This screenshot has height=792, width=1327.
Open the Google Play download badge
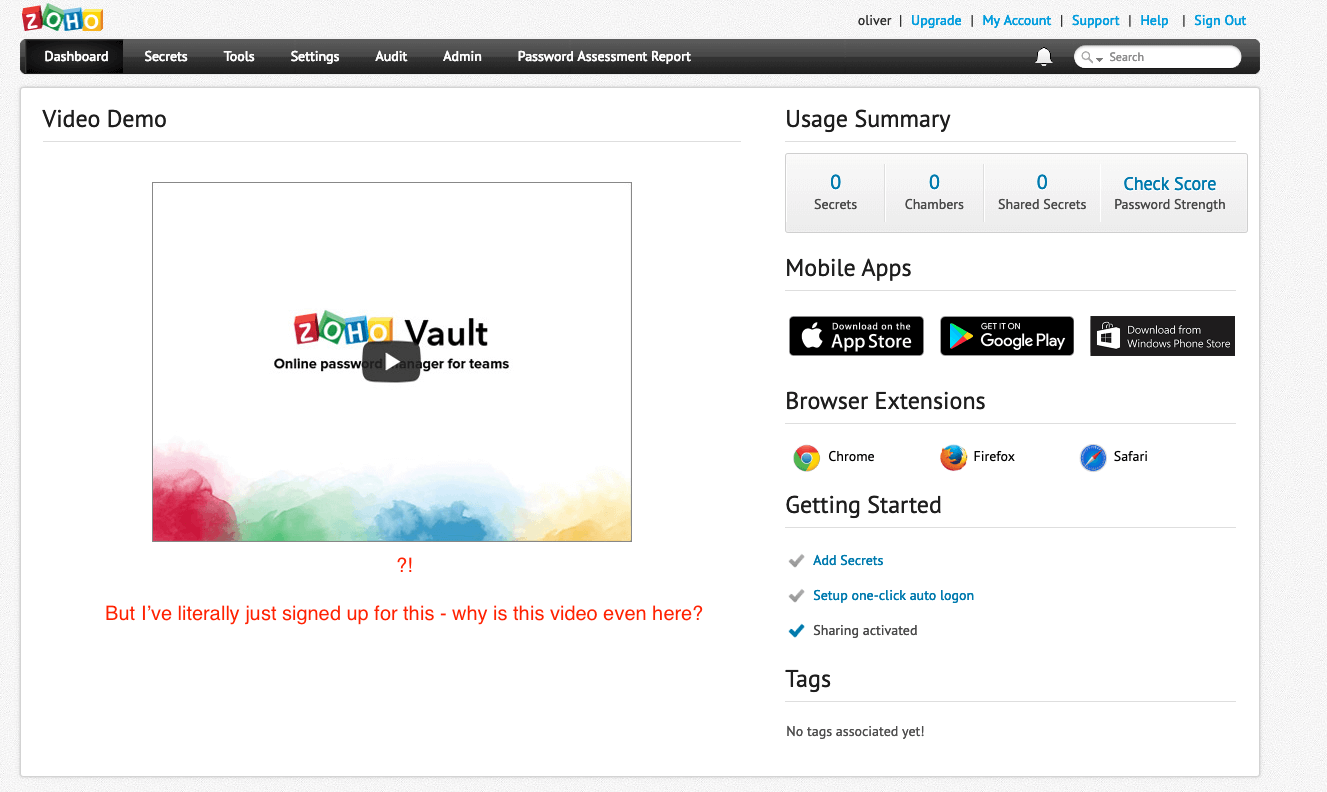tap(1007, 336)
